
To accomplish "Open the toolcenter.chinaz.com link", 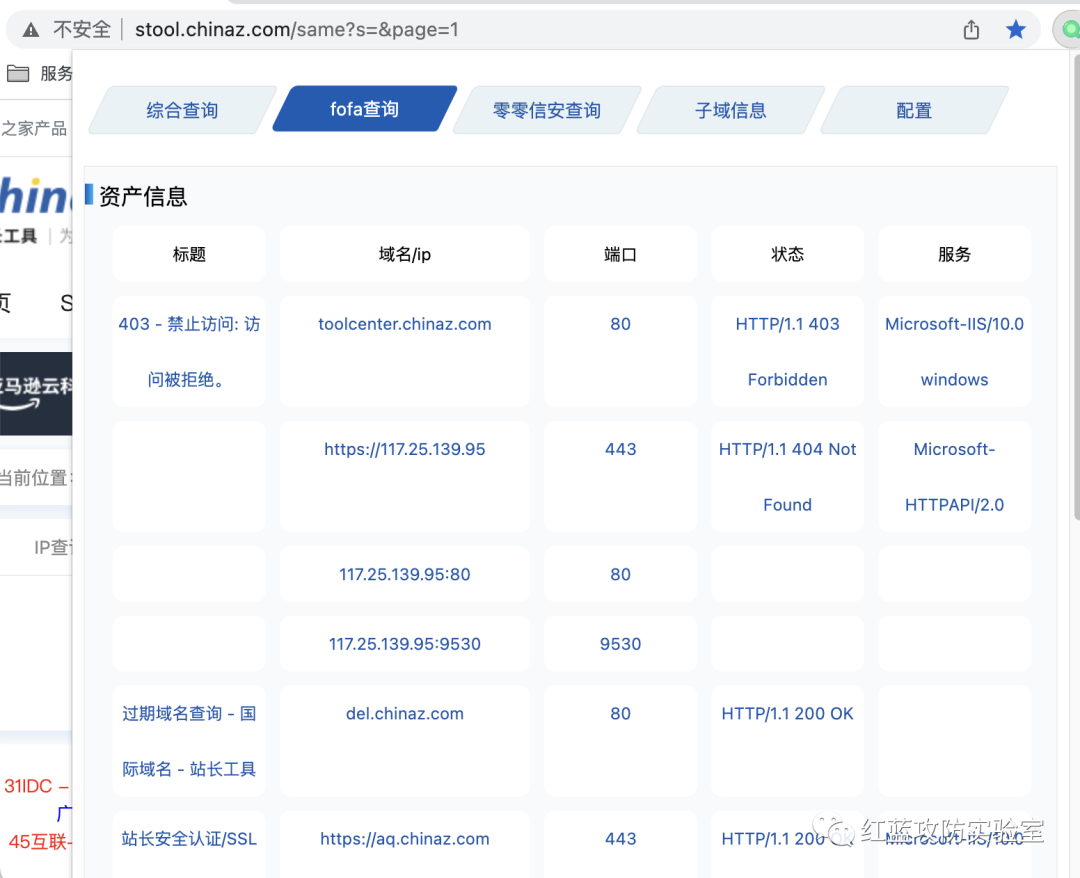I will coord(405,324).
